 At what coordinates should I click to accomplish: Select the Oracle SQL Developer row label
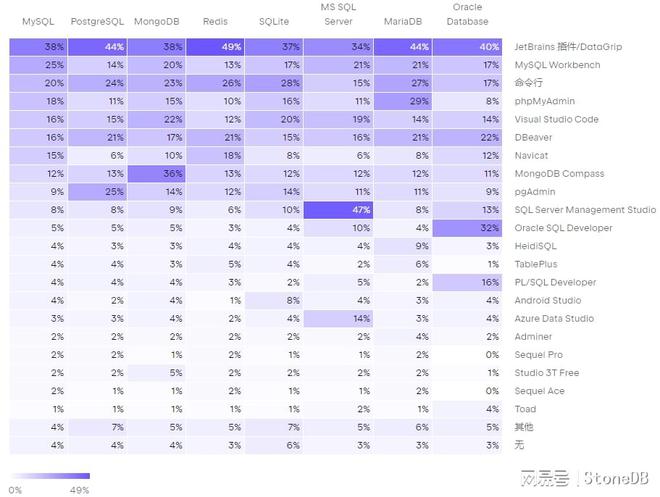point(564,228)
